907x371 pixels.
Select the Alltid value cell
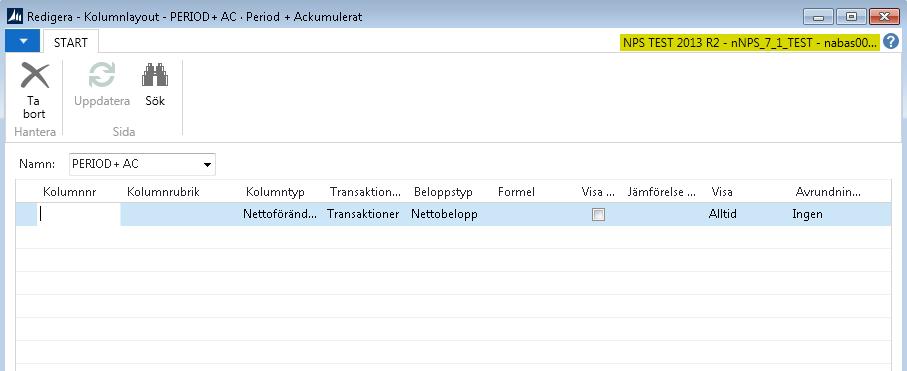pyautogui.click(x=747, y=214)
